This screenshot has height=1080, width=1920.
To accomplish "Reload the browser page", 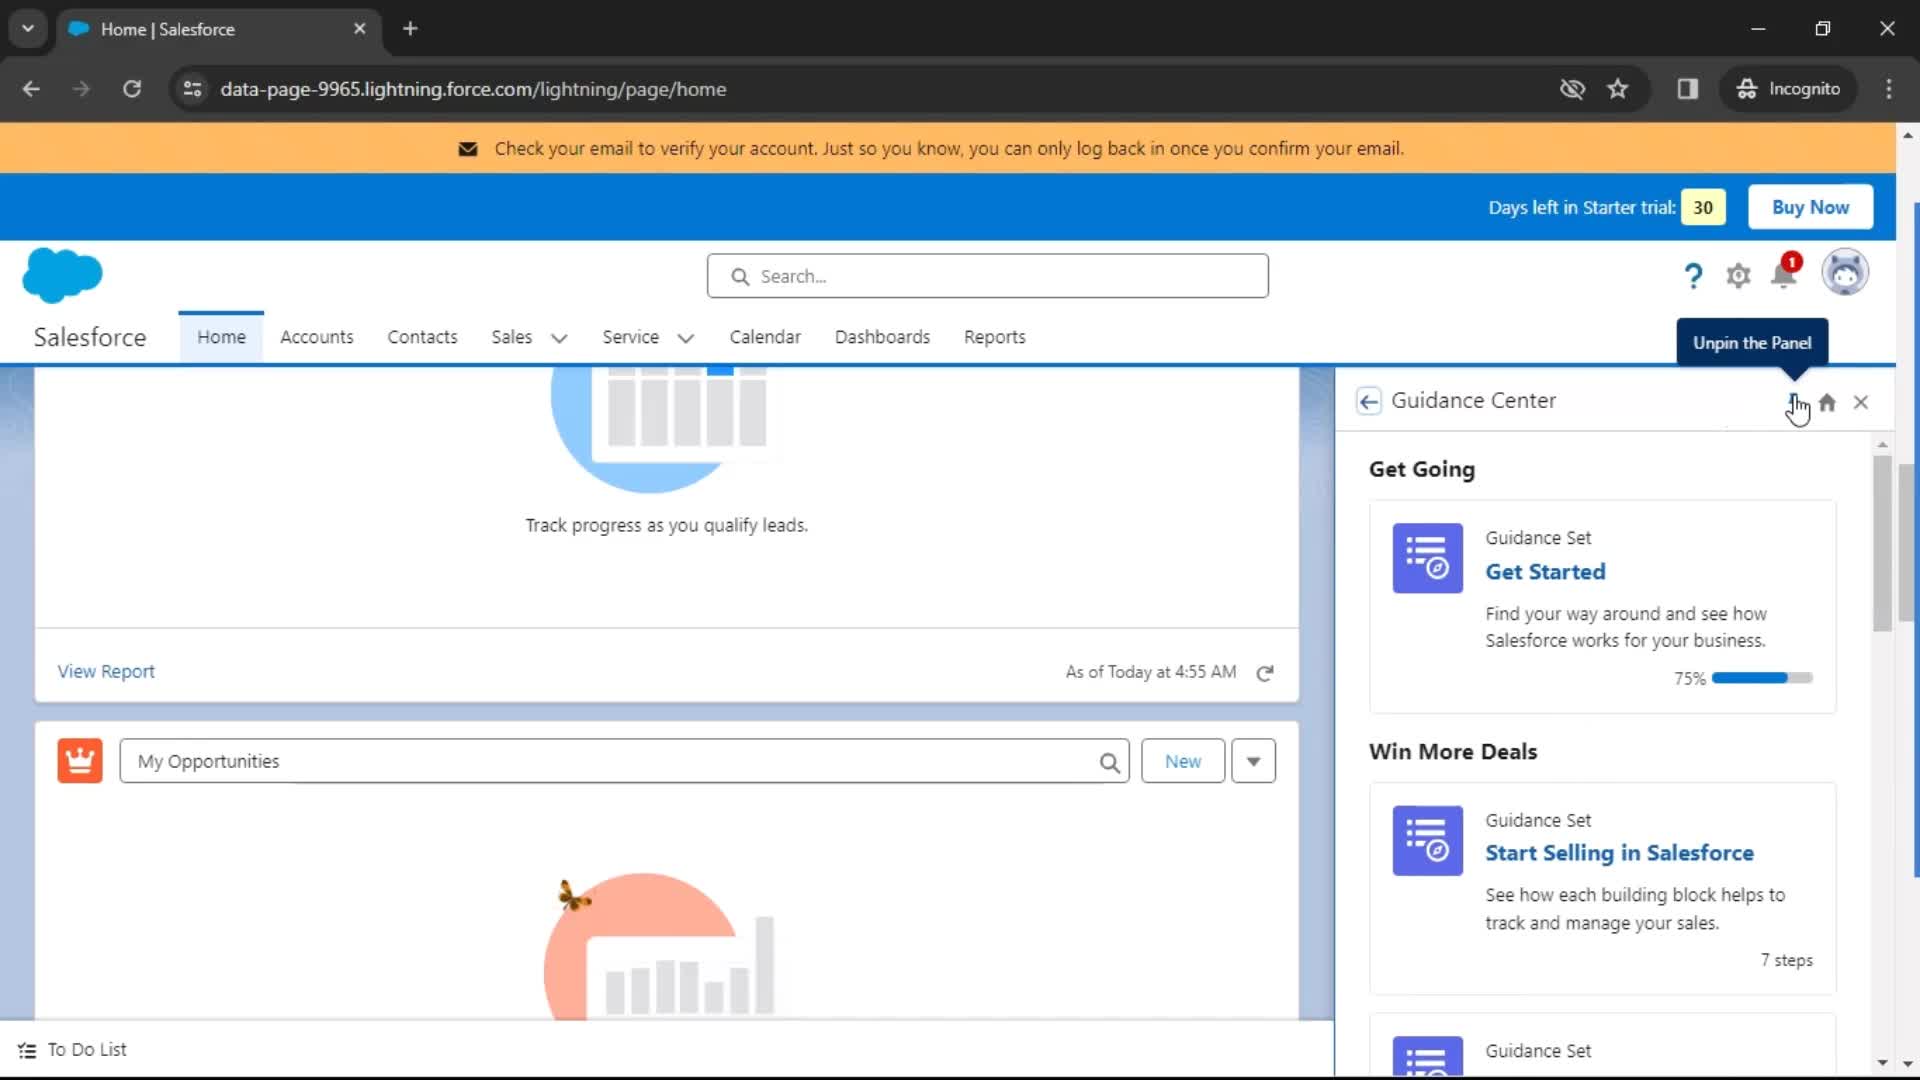I will click(132, 89).
